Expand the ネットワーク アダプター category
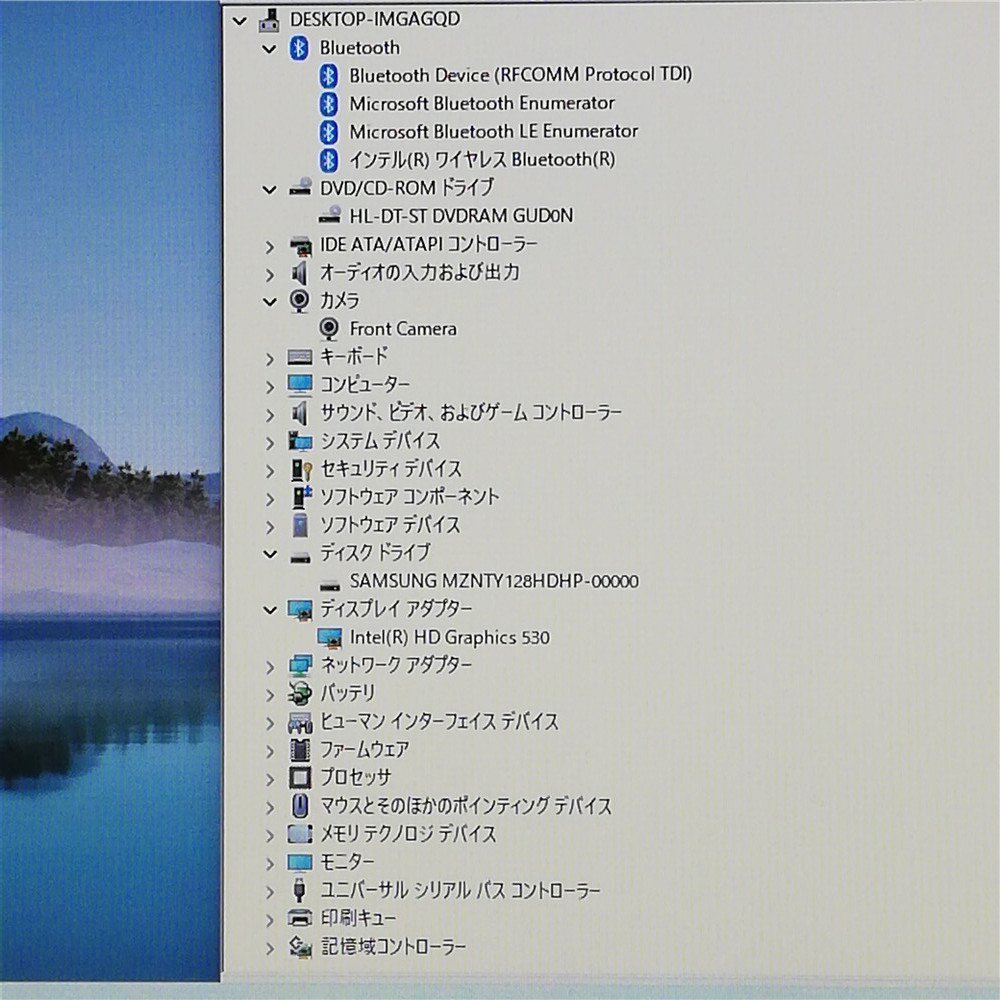This screenshot has width=1000, height=1000. (x=269, y=665)
